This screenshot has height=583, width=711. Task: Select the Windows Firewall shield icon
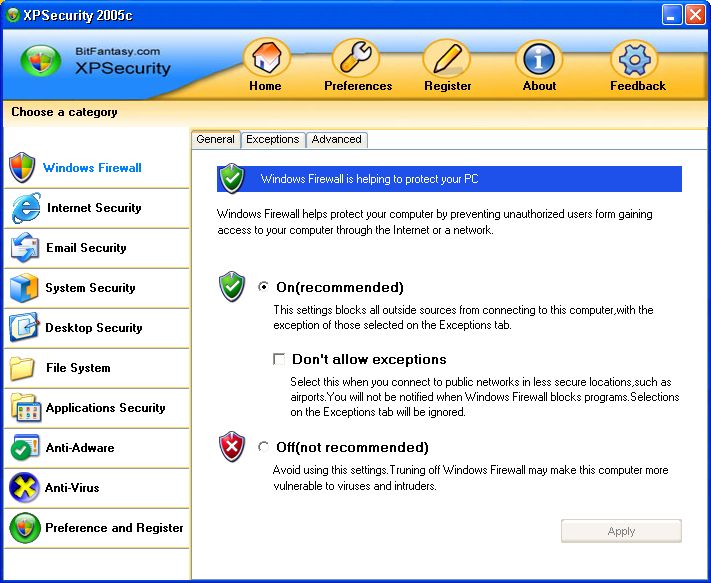click(x=22, y=168)
